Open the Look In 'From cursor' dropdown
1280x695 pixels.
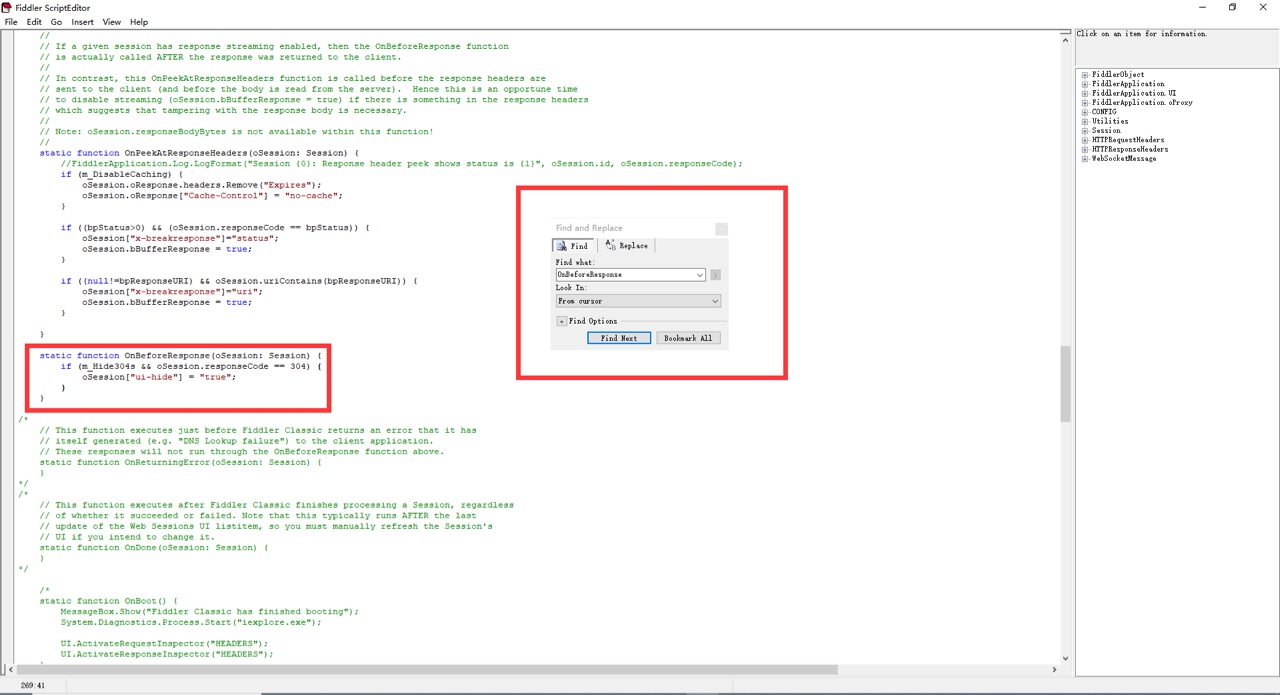pos(638,301)
